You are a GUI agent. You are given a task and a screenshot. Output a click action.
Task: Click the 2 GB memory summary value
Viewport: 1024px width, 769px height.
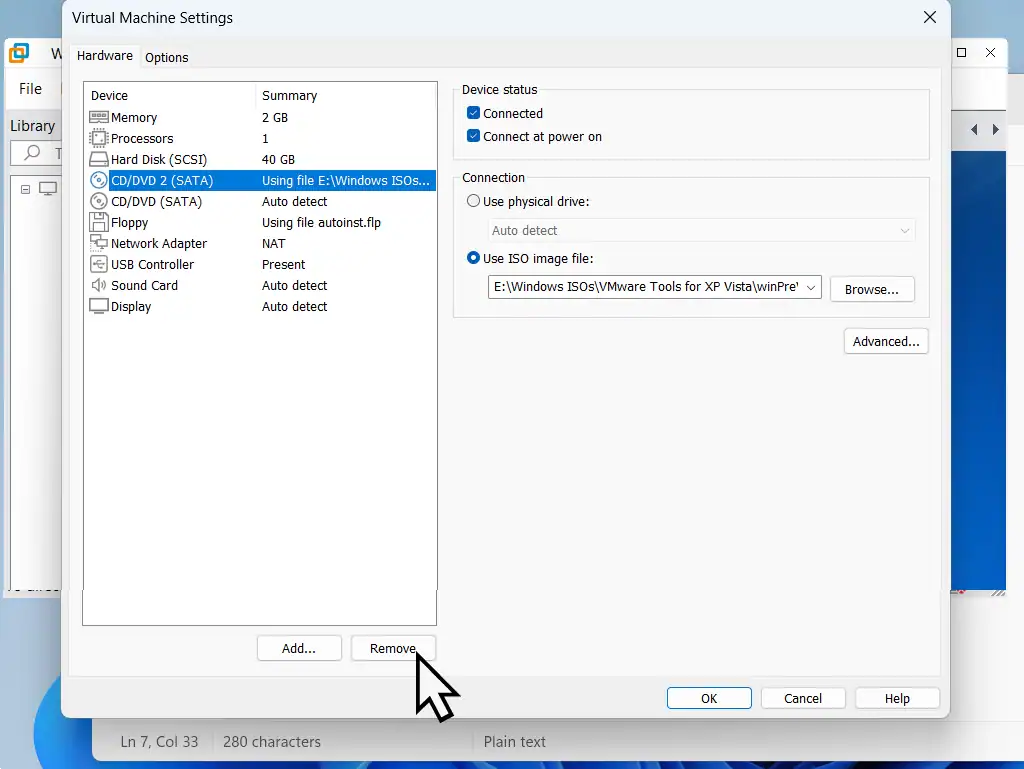click(x=275, y=118)
